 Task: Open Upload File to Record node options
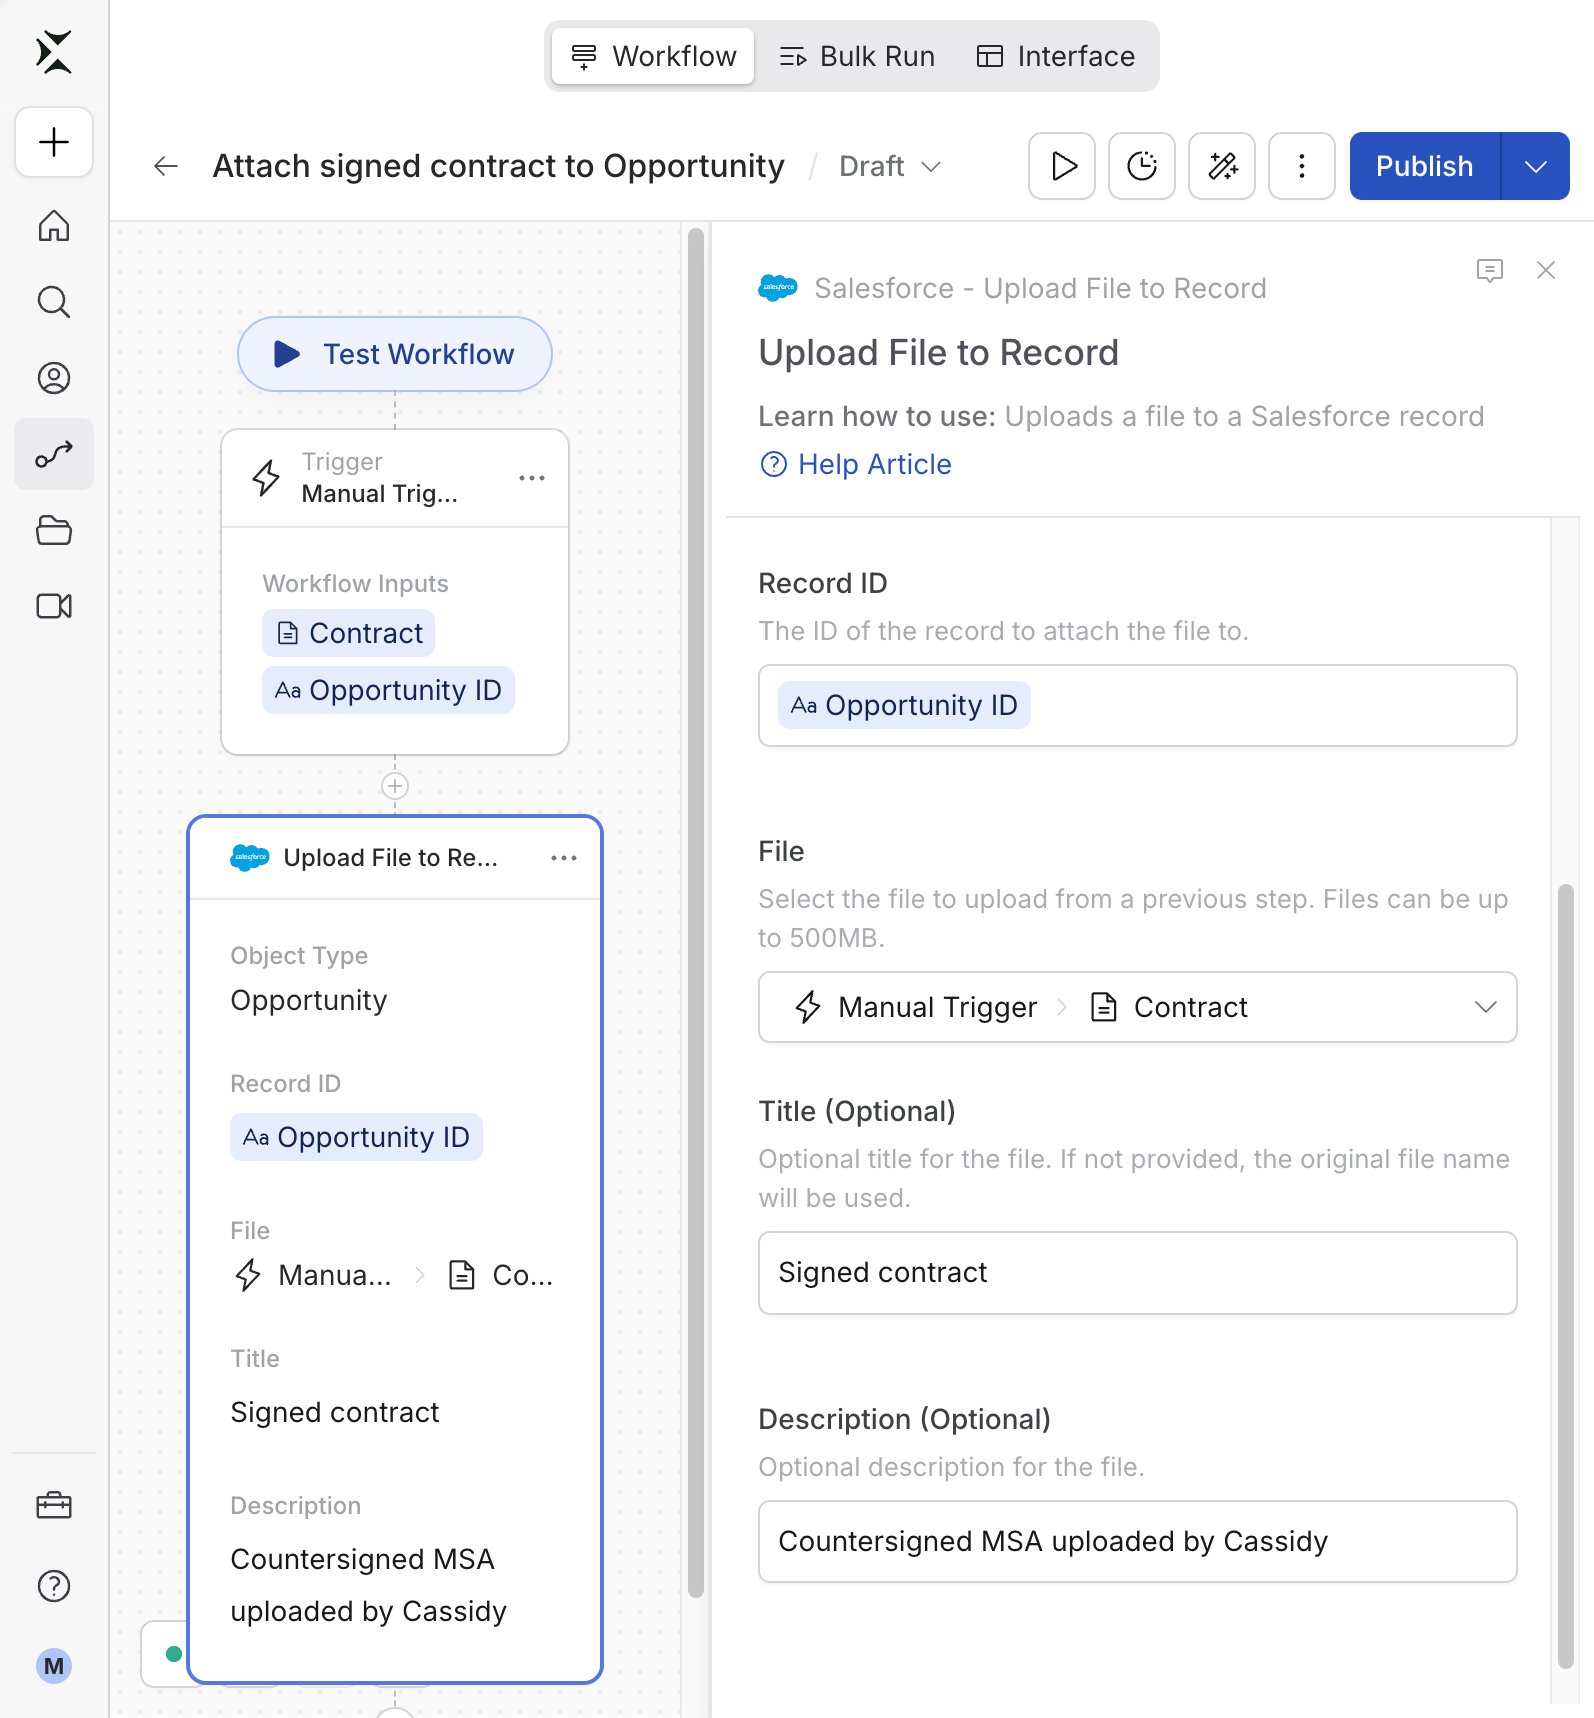tap(564, 858)
